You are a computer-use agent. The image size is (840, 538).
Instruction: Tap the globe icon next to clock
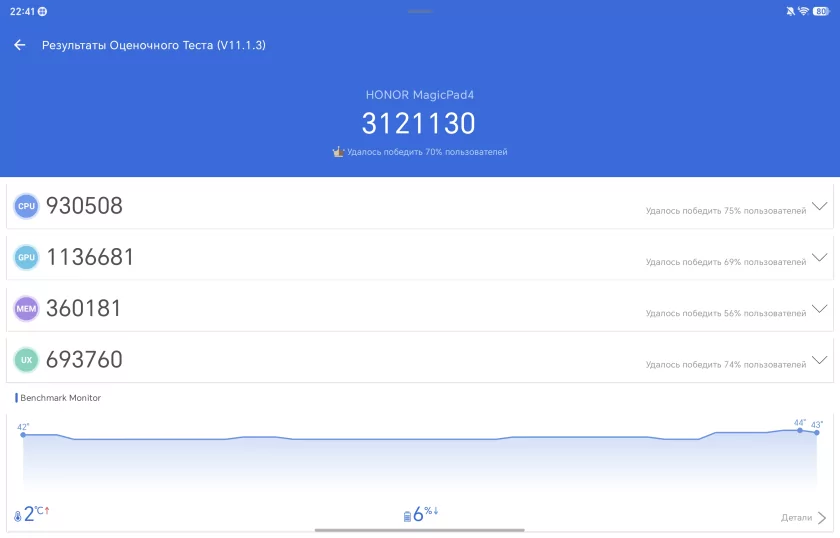click(x=42, y=11)
